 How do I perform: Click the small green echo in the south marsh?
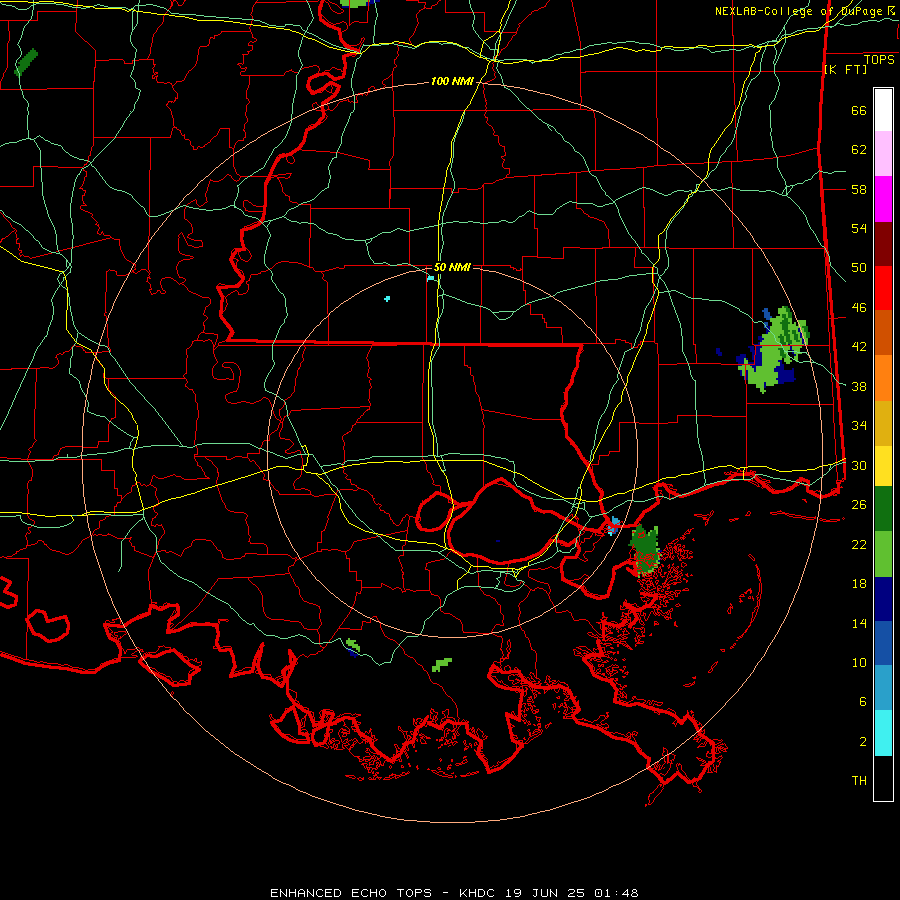(442, 665)
